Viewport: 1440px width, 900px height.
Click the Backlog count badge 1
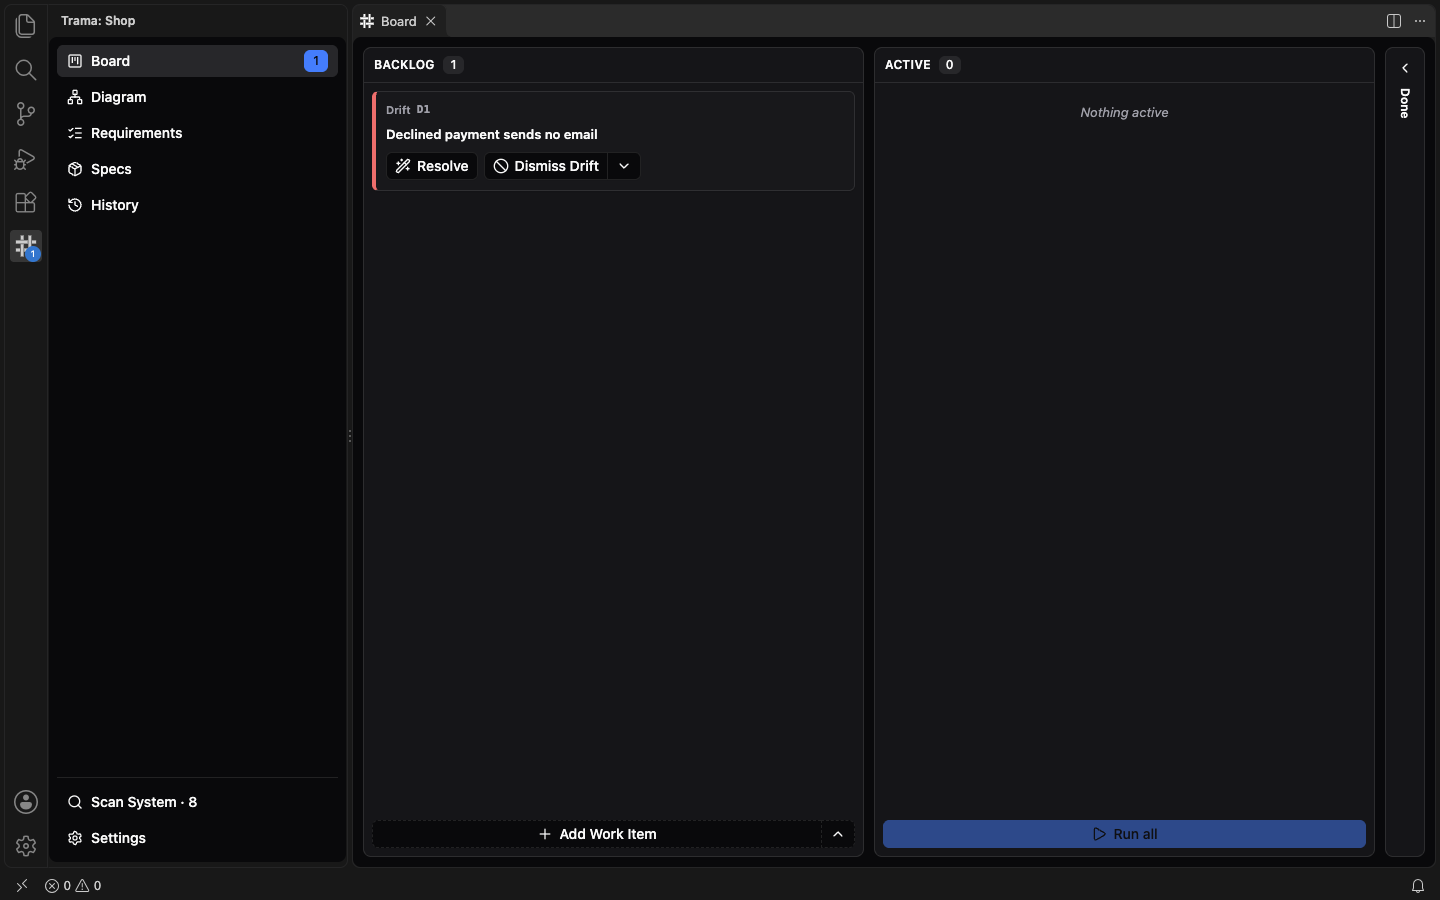coord(453,64)
